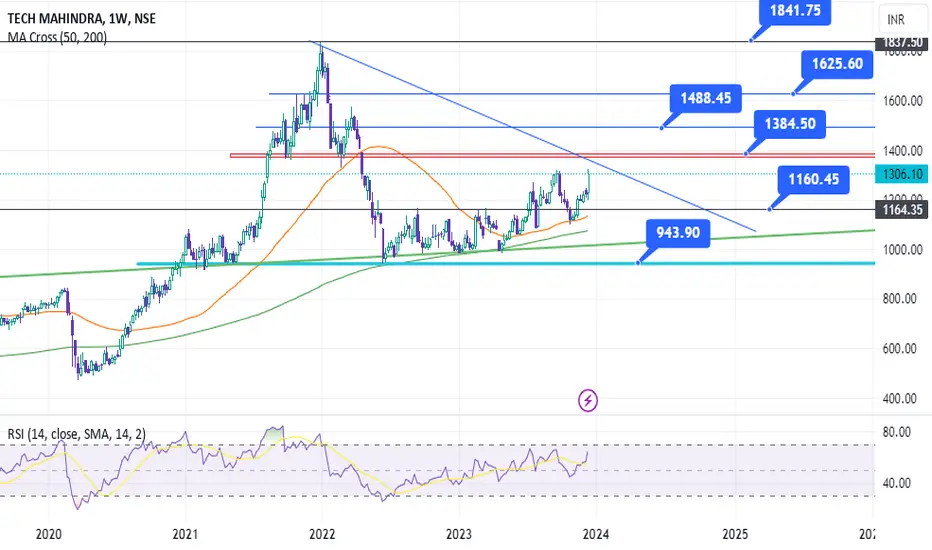Click the purple lightning bolt event icon
Image resolution: width=932 pixels, height=550 pixels.
[x=588, y=401]
